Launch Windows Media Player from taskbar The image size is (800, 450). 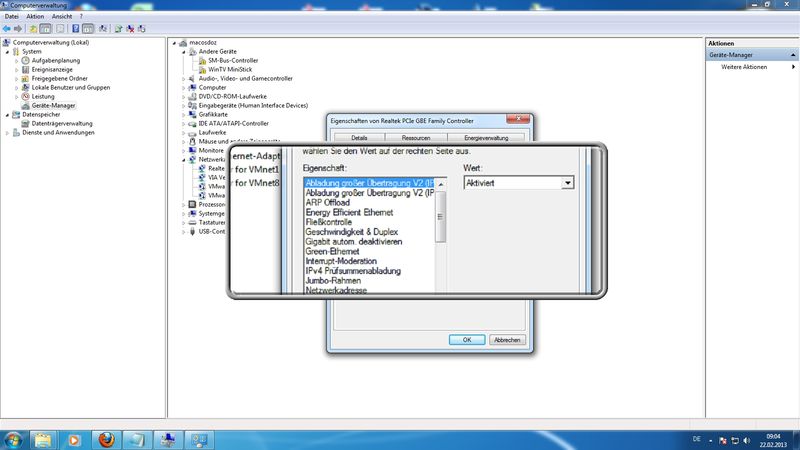(x=74, y=440)
